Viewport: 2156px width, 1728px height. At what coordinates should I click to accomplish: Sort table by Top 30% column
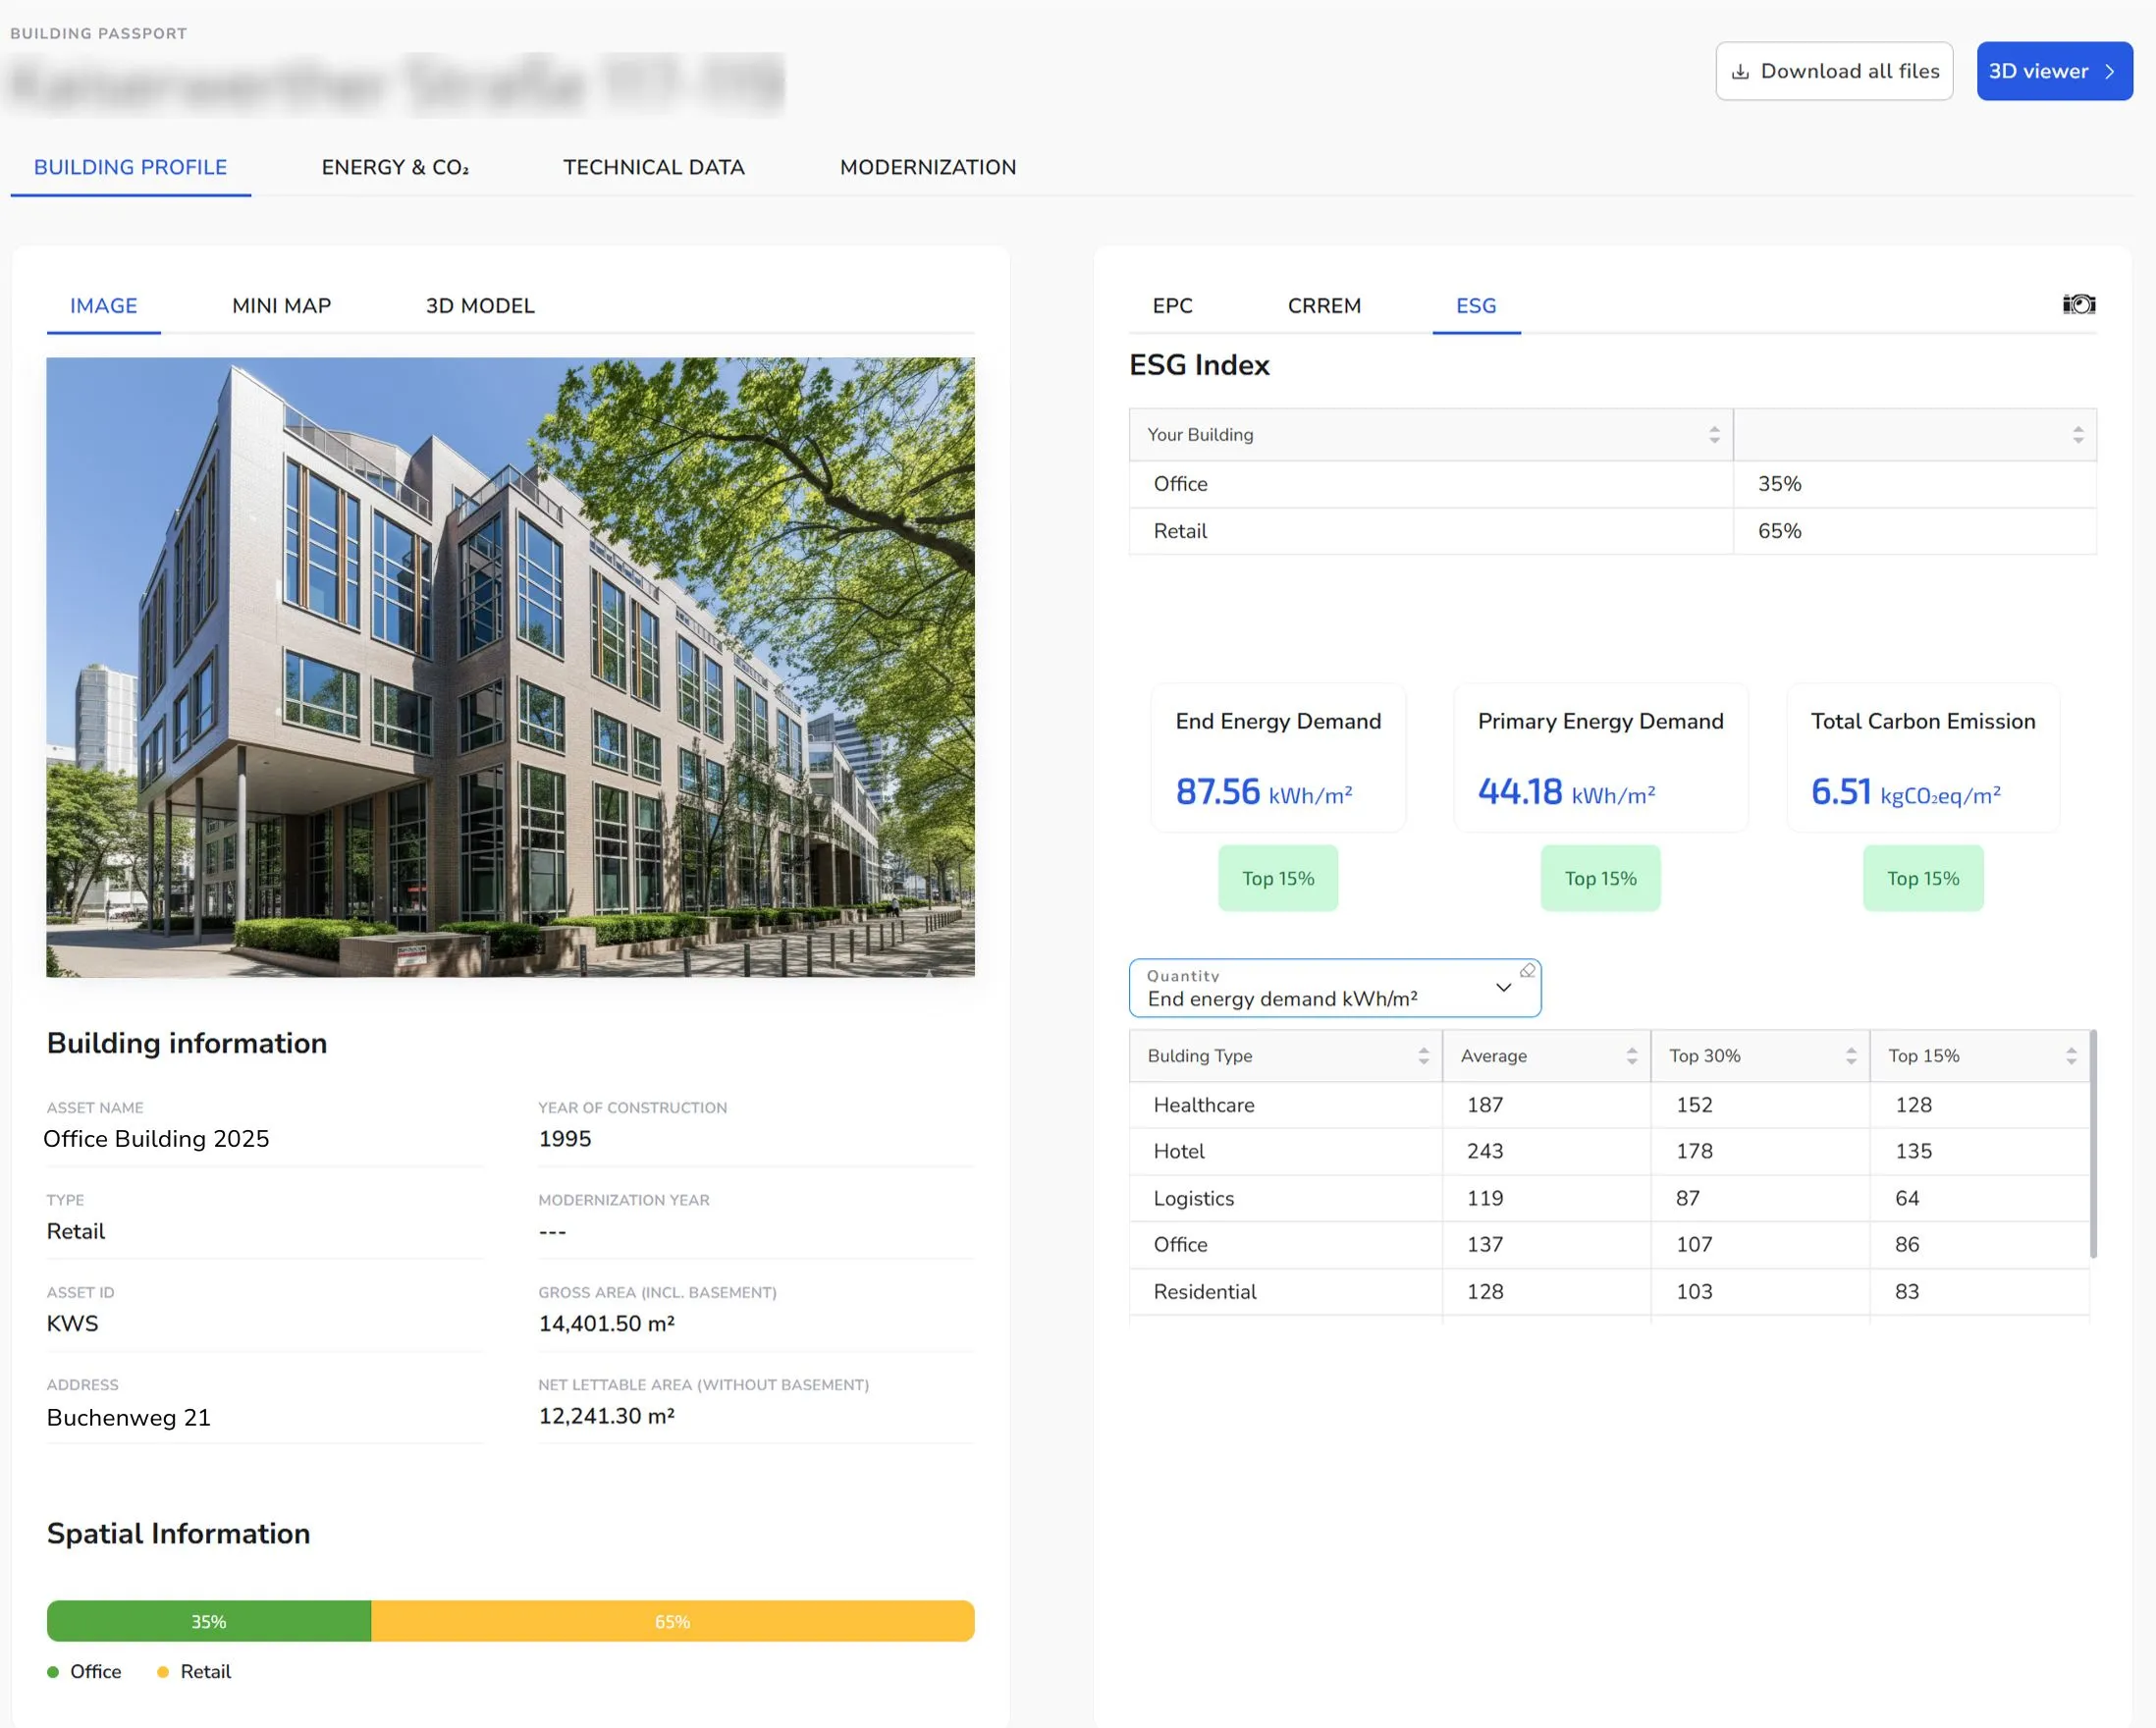tap(1850, 1056)
